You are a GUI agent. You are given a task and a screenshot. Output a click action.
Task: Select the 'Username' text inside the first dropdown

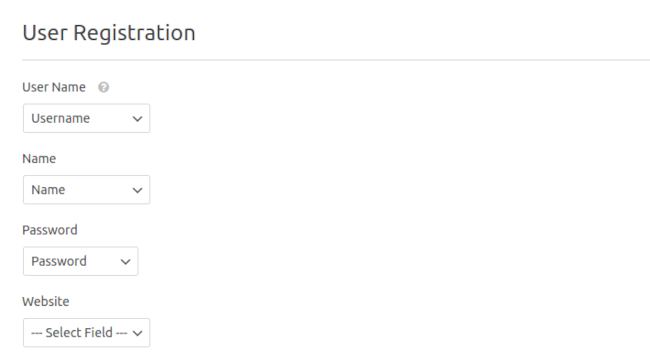61,119
